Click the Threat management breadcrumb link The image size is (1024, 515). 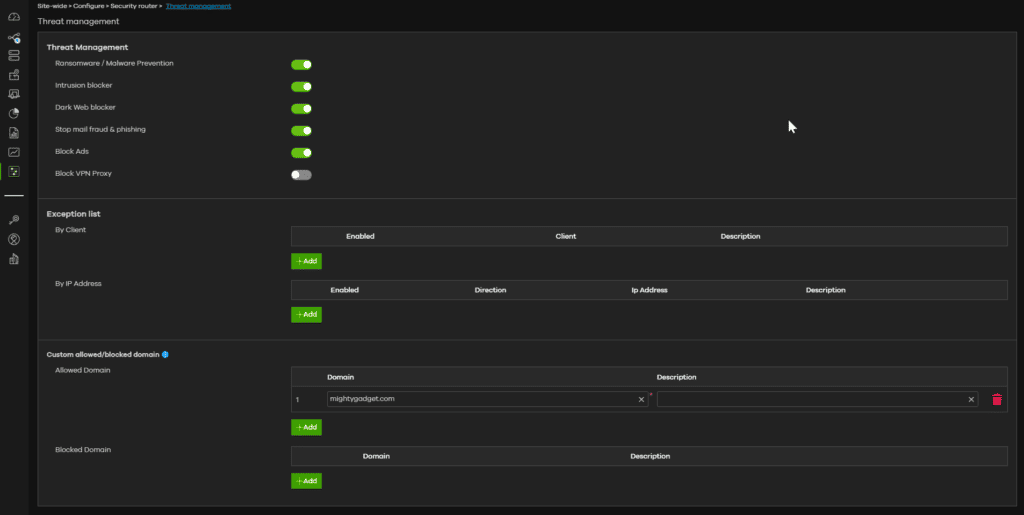[198, 6]
